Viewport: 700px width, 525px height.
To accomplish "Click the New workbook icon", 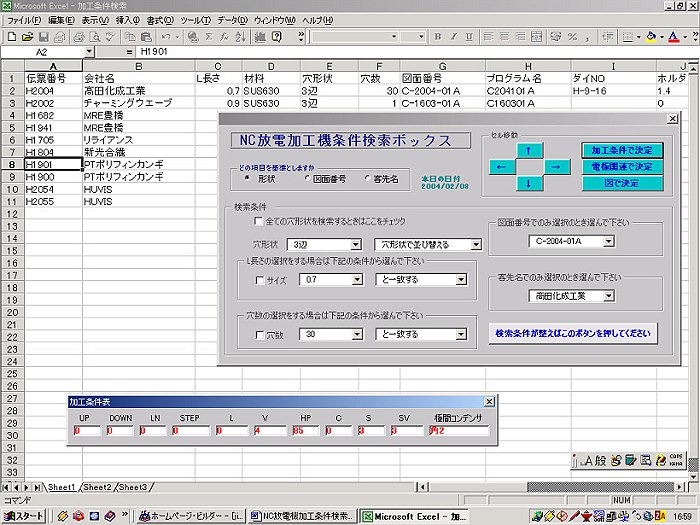I will [x=12, y=37].
